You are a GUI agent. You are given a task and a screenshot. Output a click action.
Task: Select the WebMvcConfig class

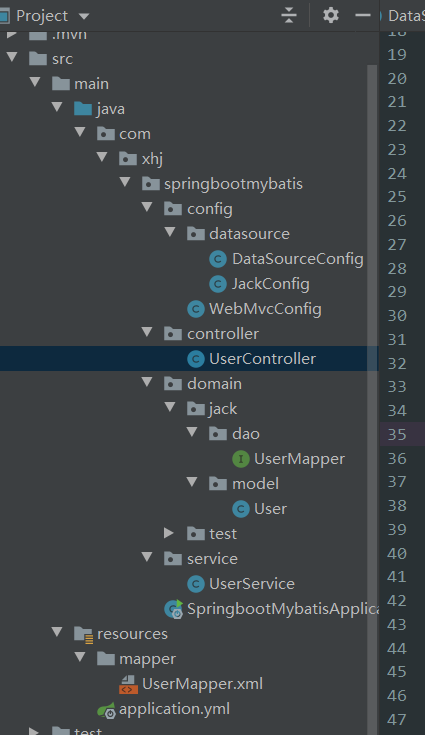pyautogui.click(x=265, y=309)
